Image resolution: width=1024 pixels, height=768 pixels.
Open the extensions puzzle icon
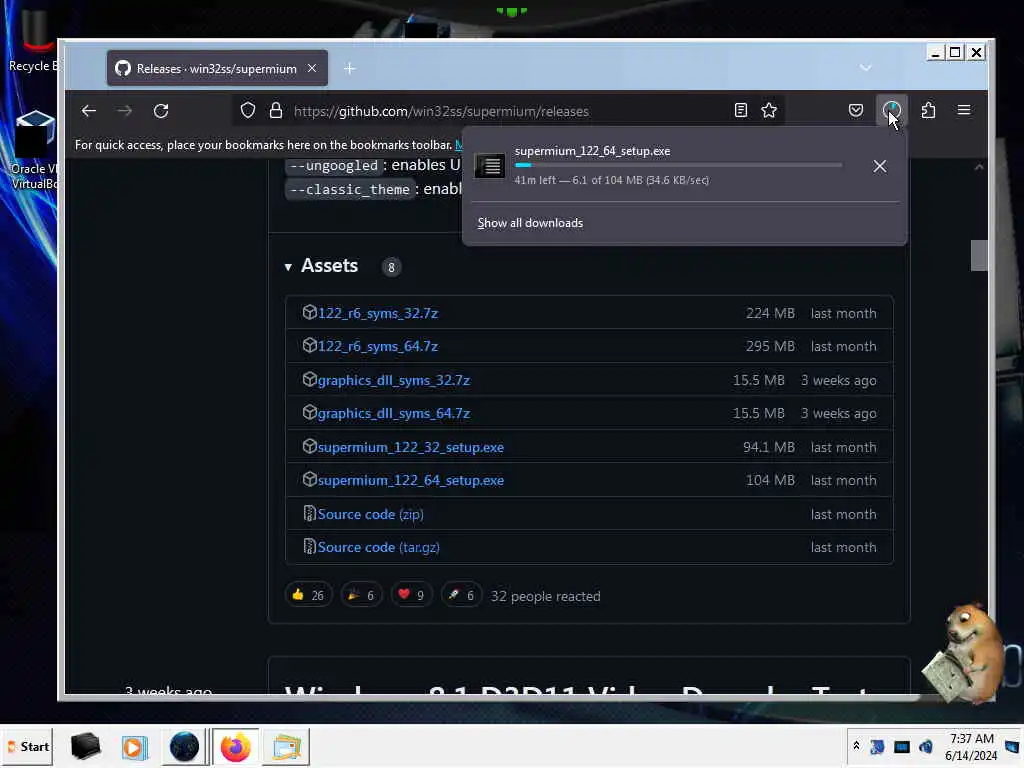coord(928,110)
